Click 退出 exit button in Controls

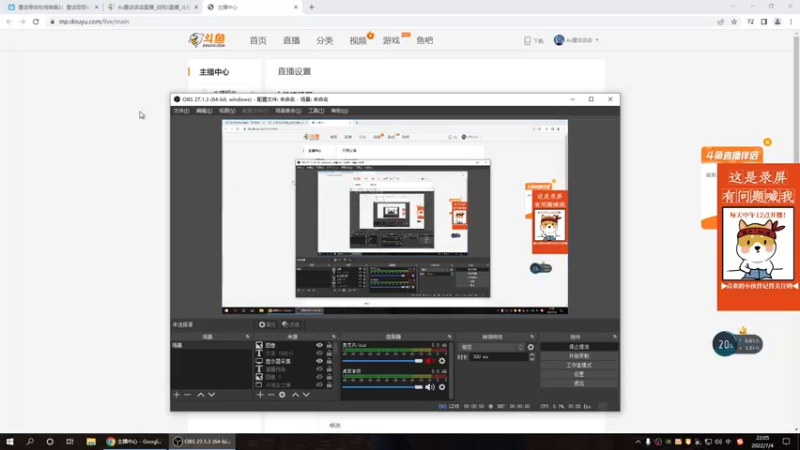coord(579,384)
